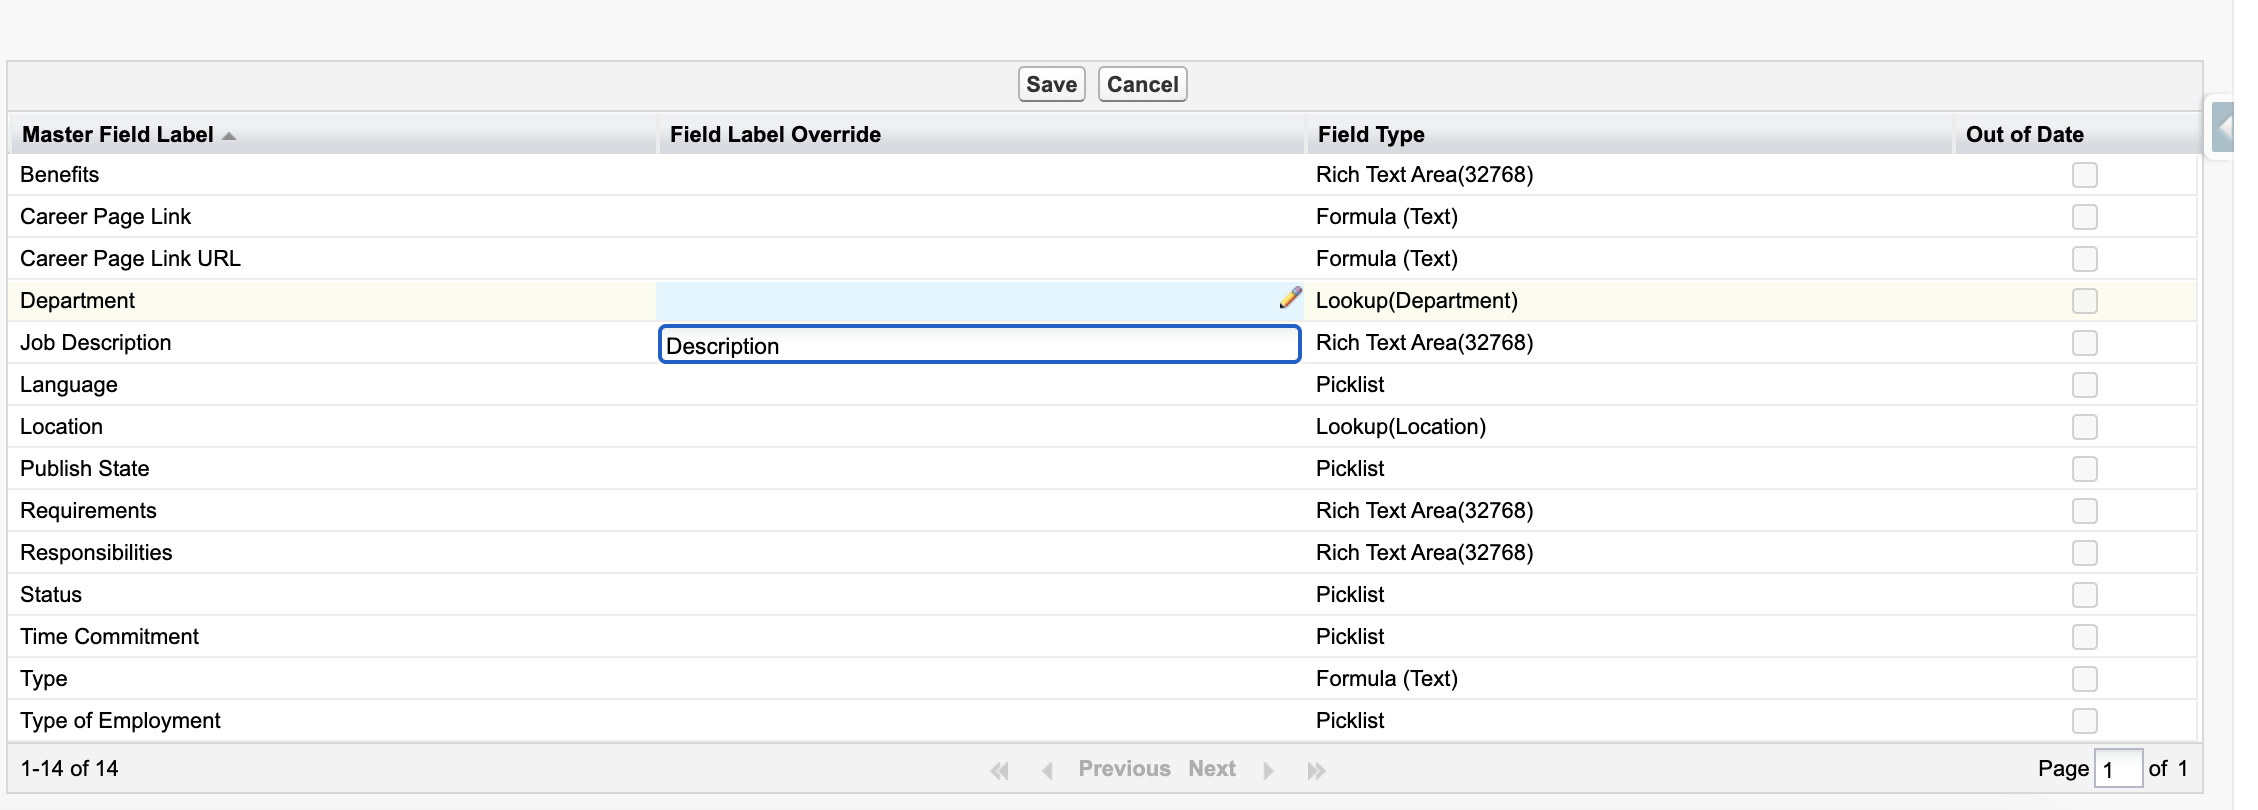Click the first page double-arrow icon
This screenshot has width=2258, height=810.
[x=999, y=770]
